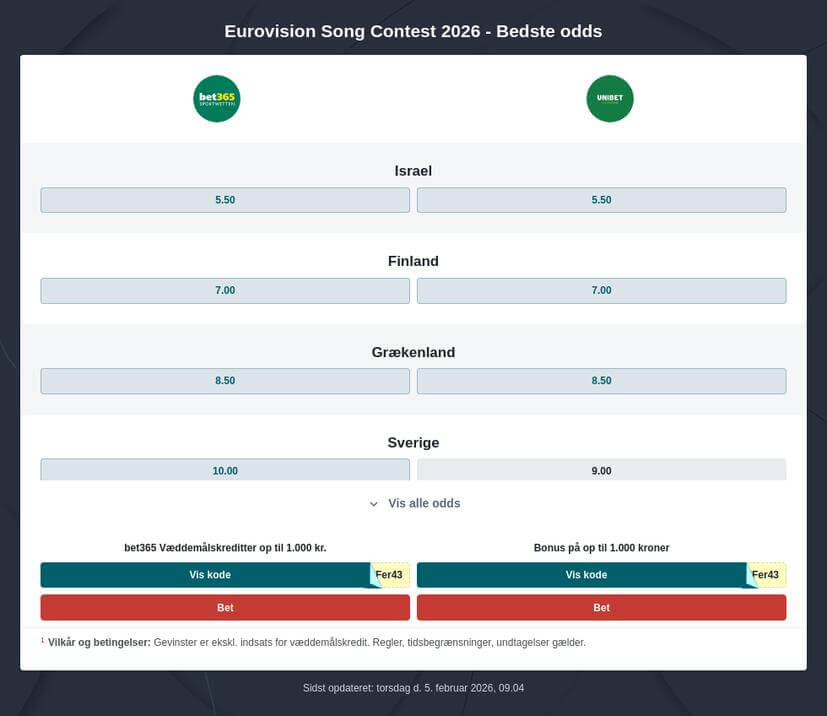Click the Vilkår og betingelser footnote
827x716 pixels.
pyautogui.click(x=99, y=643)
